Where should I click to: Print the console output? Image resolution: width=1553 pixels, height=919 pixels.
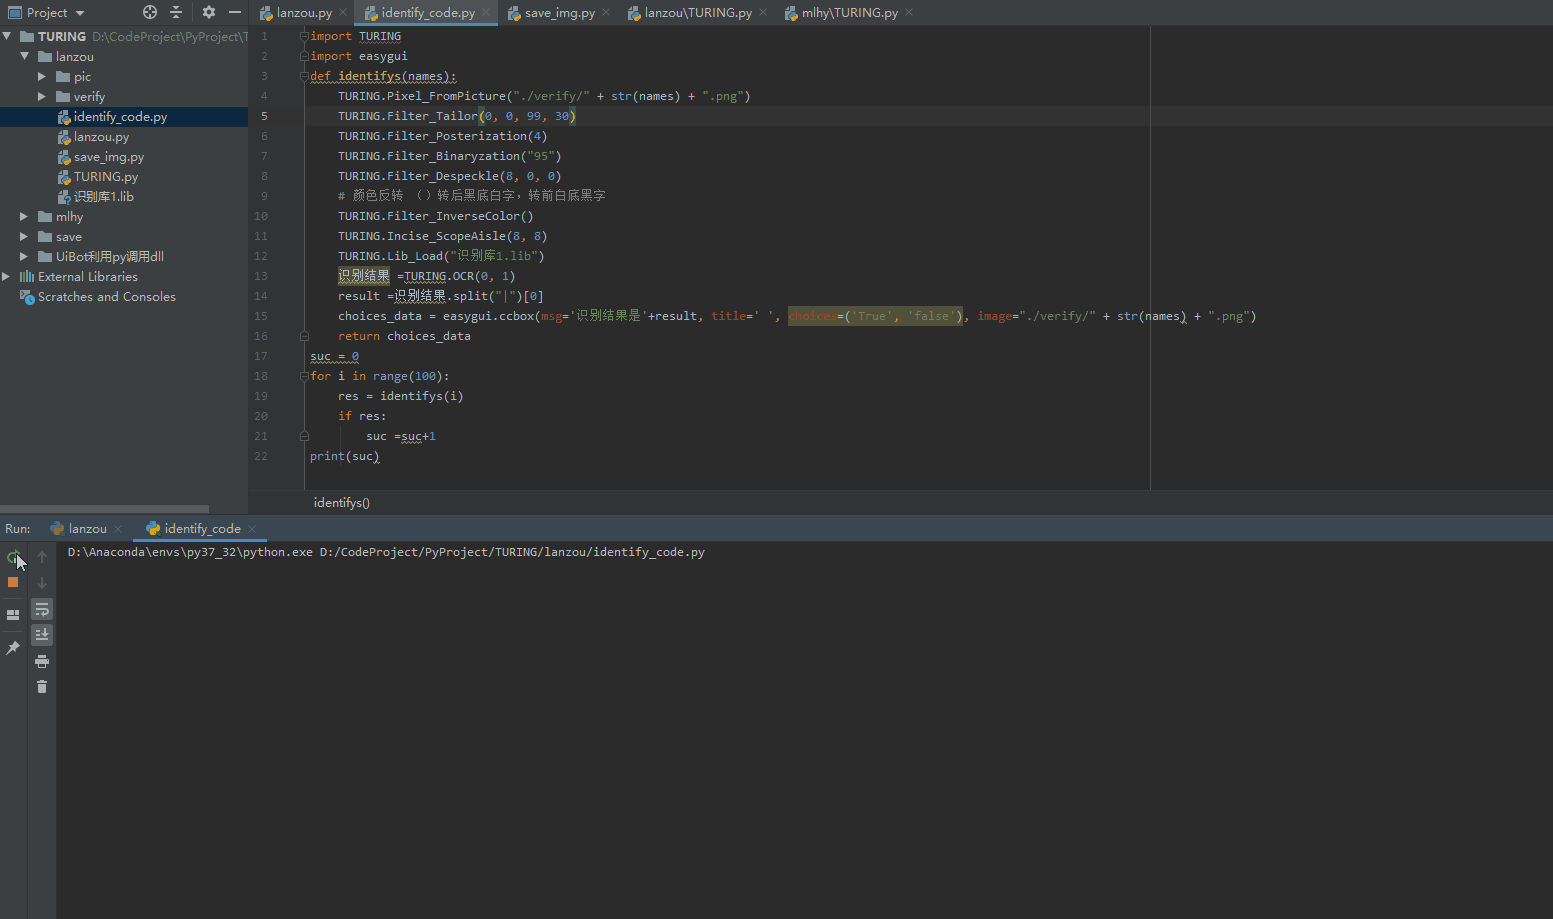coord(41,660)
